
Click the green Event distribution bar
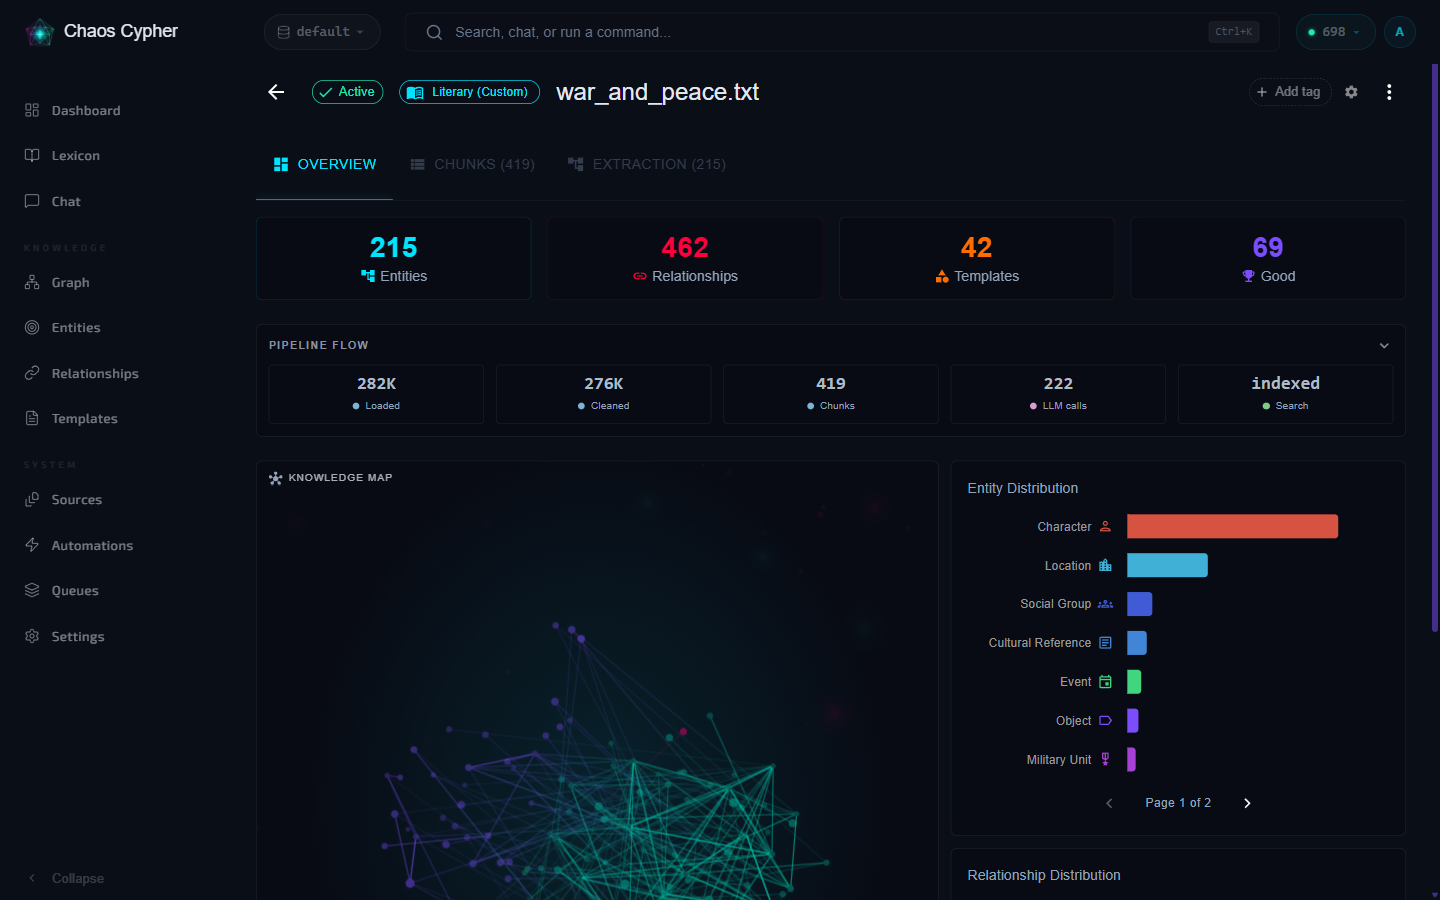pos(1134,682)
